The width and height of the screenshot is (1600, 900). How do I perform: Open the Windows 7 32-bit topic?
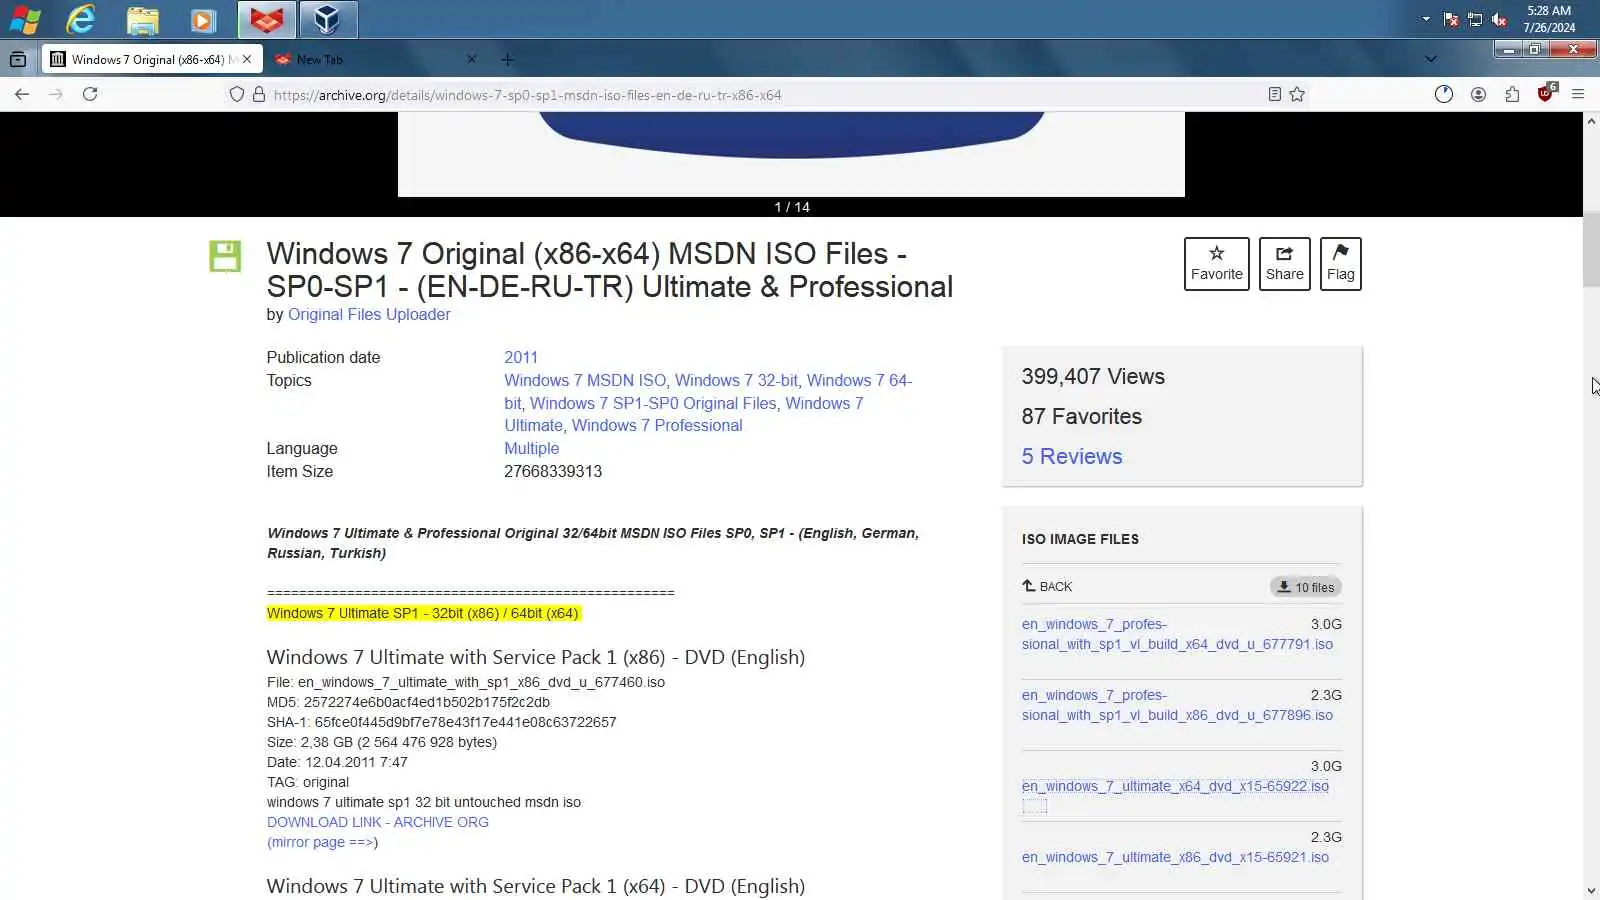(736, 380)
